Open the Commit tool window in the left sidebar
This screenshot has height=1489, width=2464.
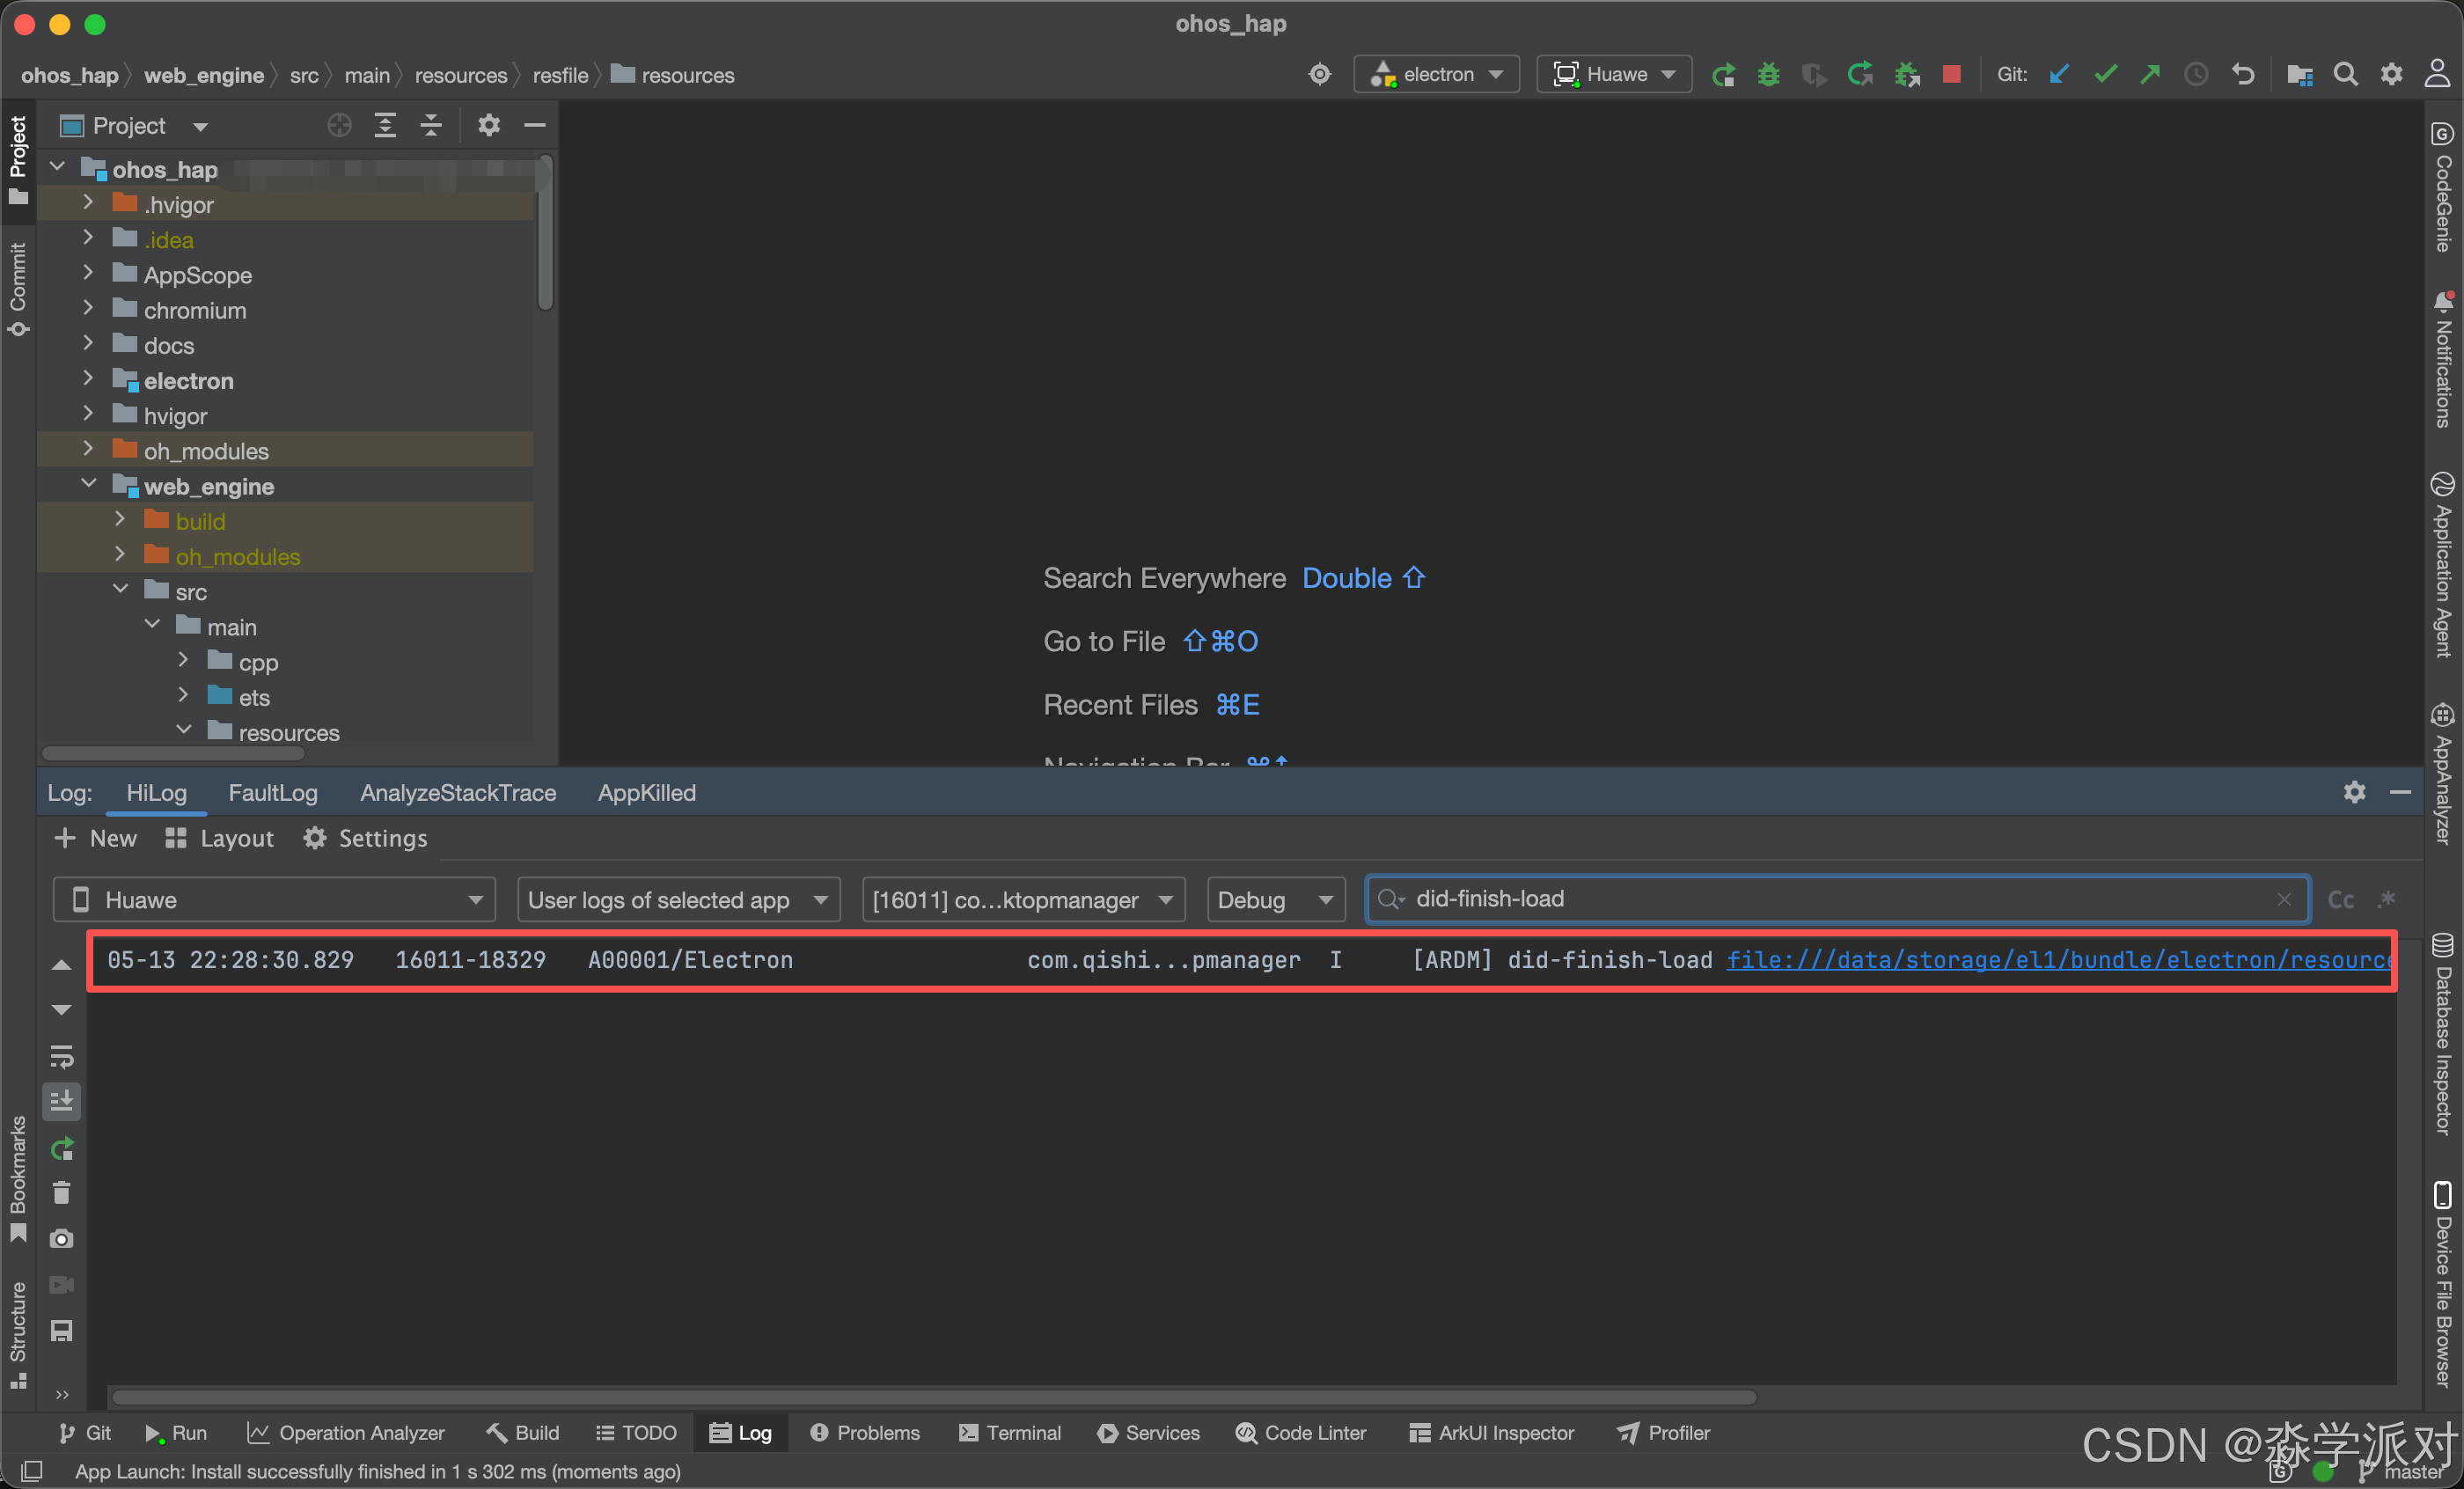[18, 289]
